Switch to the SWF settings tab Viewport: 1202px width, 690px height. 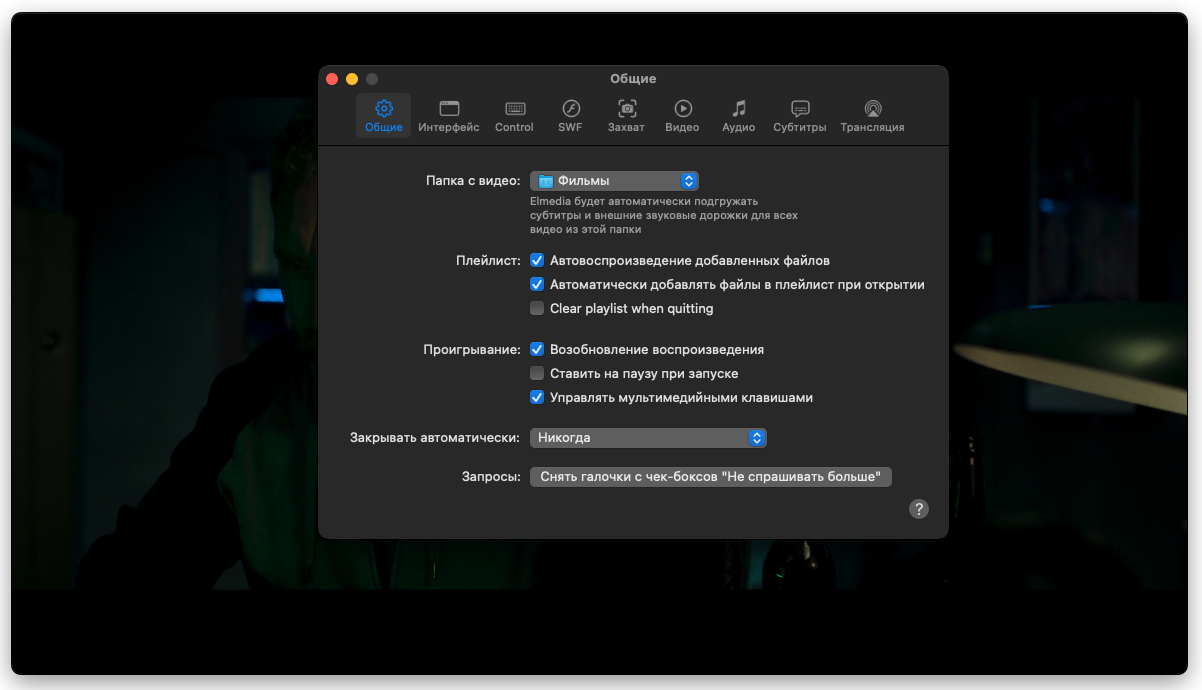[x=570, y=116]
